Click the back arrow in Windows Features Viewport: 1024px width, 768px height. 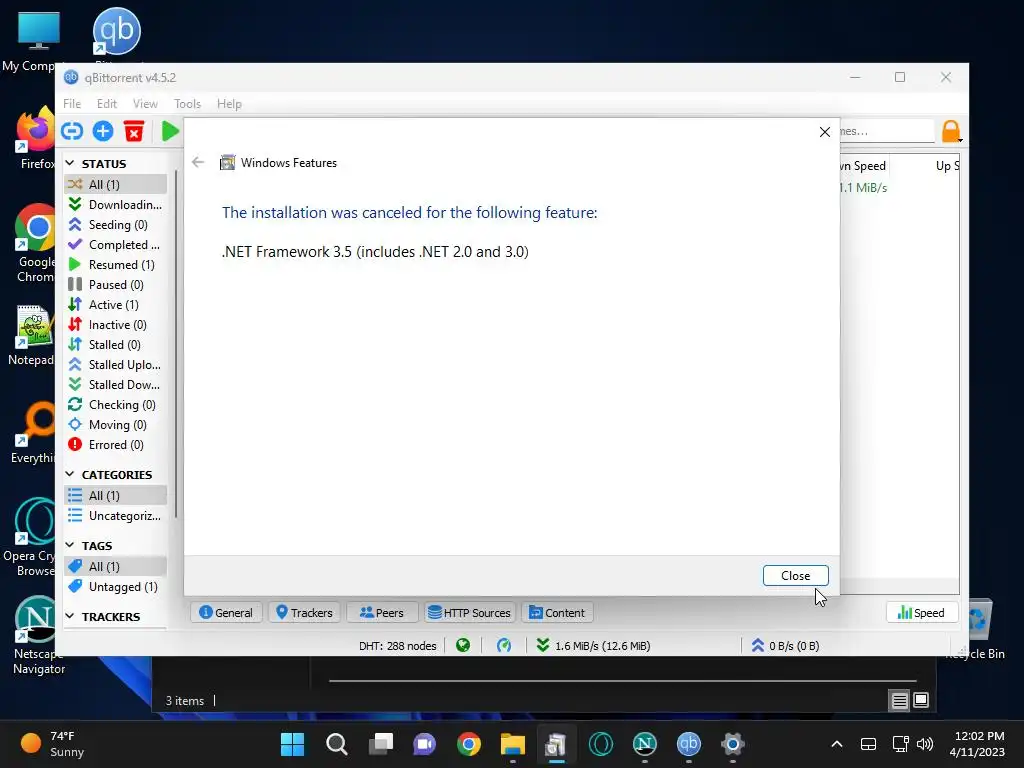coord(198,162)
